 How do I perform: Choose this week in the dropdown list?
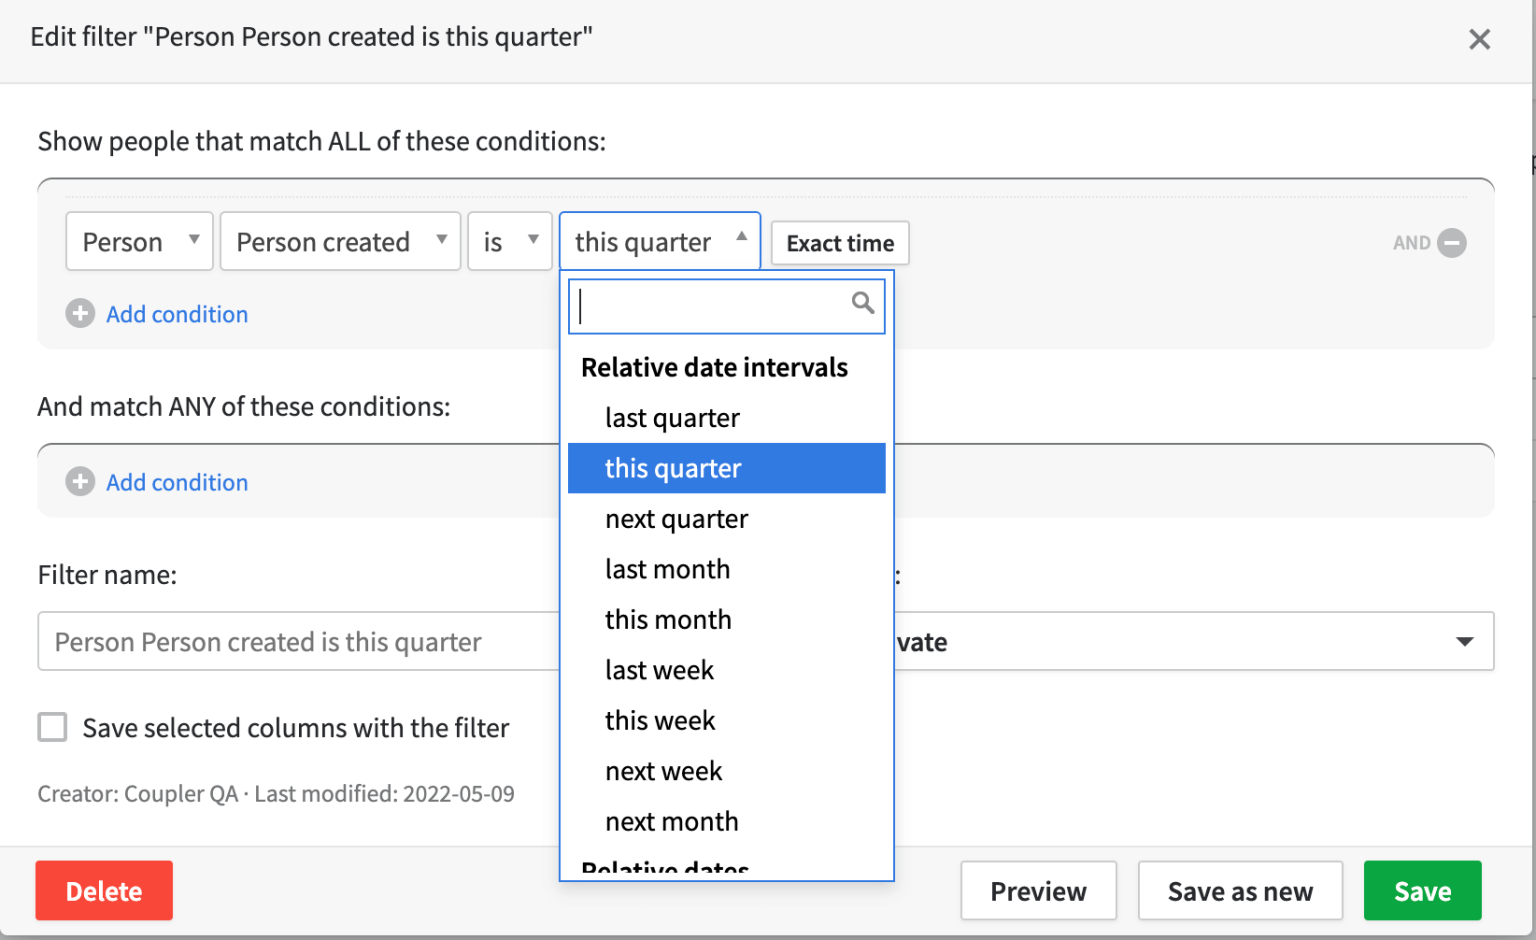659,720
